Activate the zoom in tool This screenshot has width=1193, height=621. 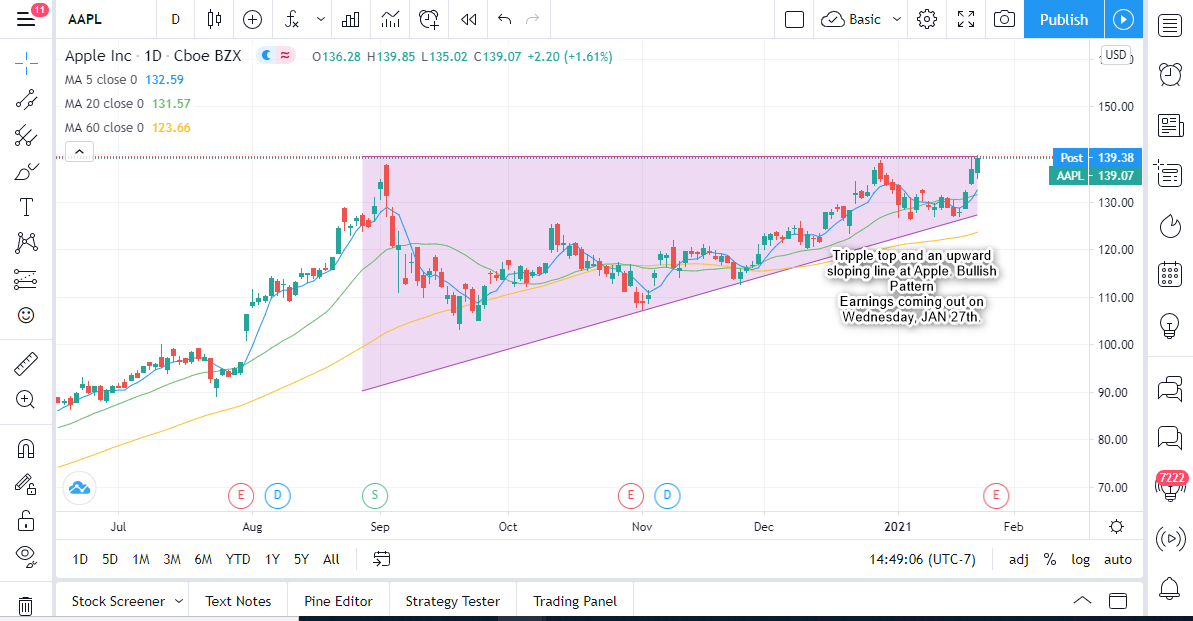pos(26,400)
